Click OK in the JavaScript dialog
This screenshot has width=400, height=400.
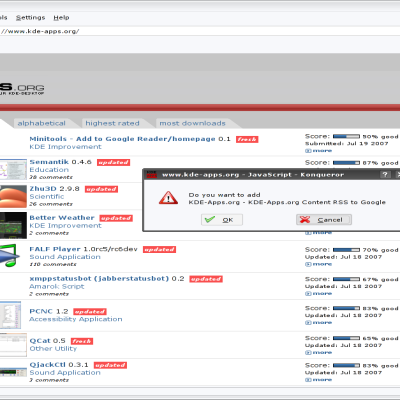[x=222, y=220]
